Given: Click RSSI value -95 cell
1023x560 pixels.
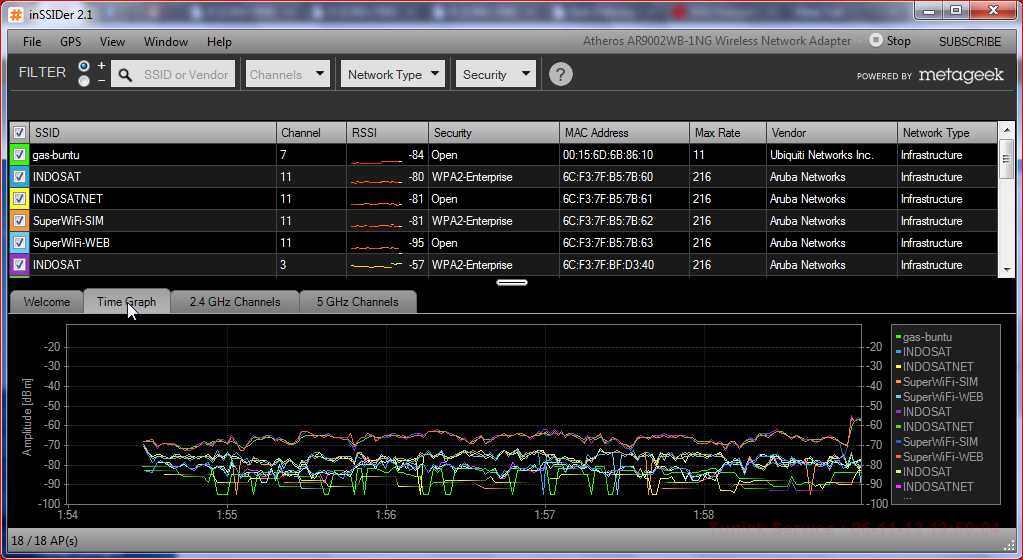Looking at the screenshot, I should pos(416,243).
